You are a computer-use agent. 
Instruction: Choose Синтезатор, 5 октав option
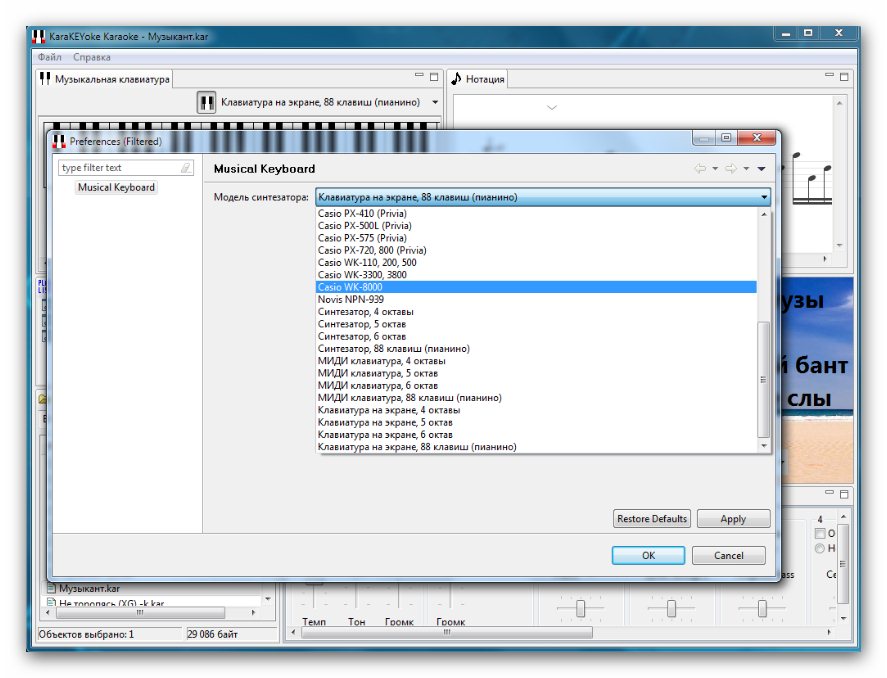point(536,325)
